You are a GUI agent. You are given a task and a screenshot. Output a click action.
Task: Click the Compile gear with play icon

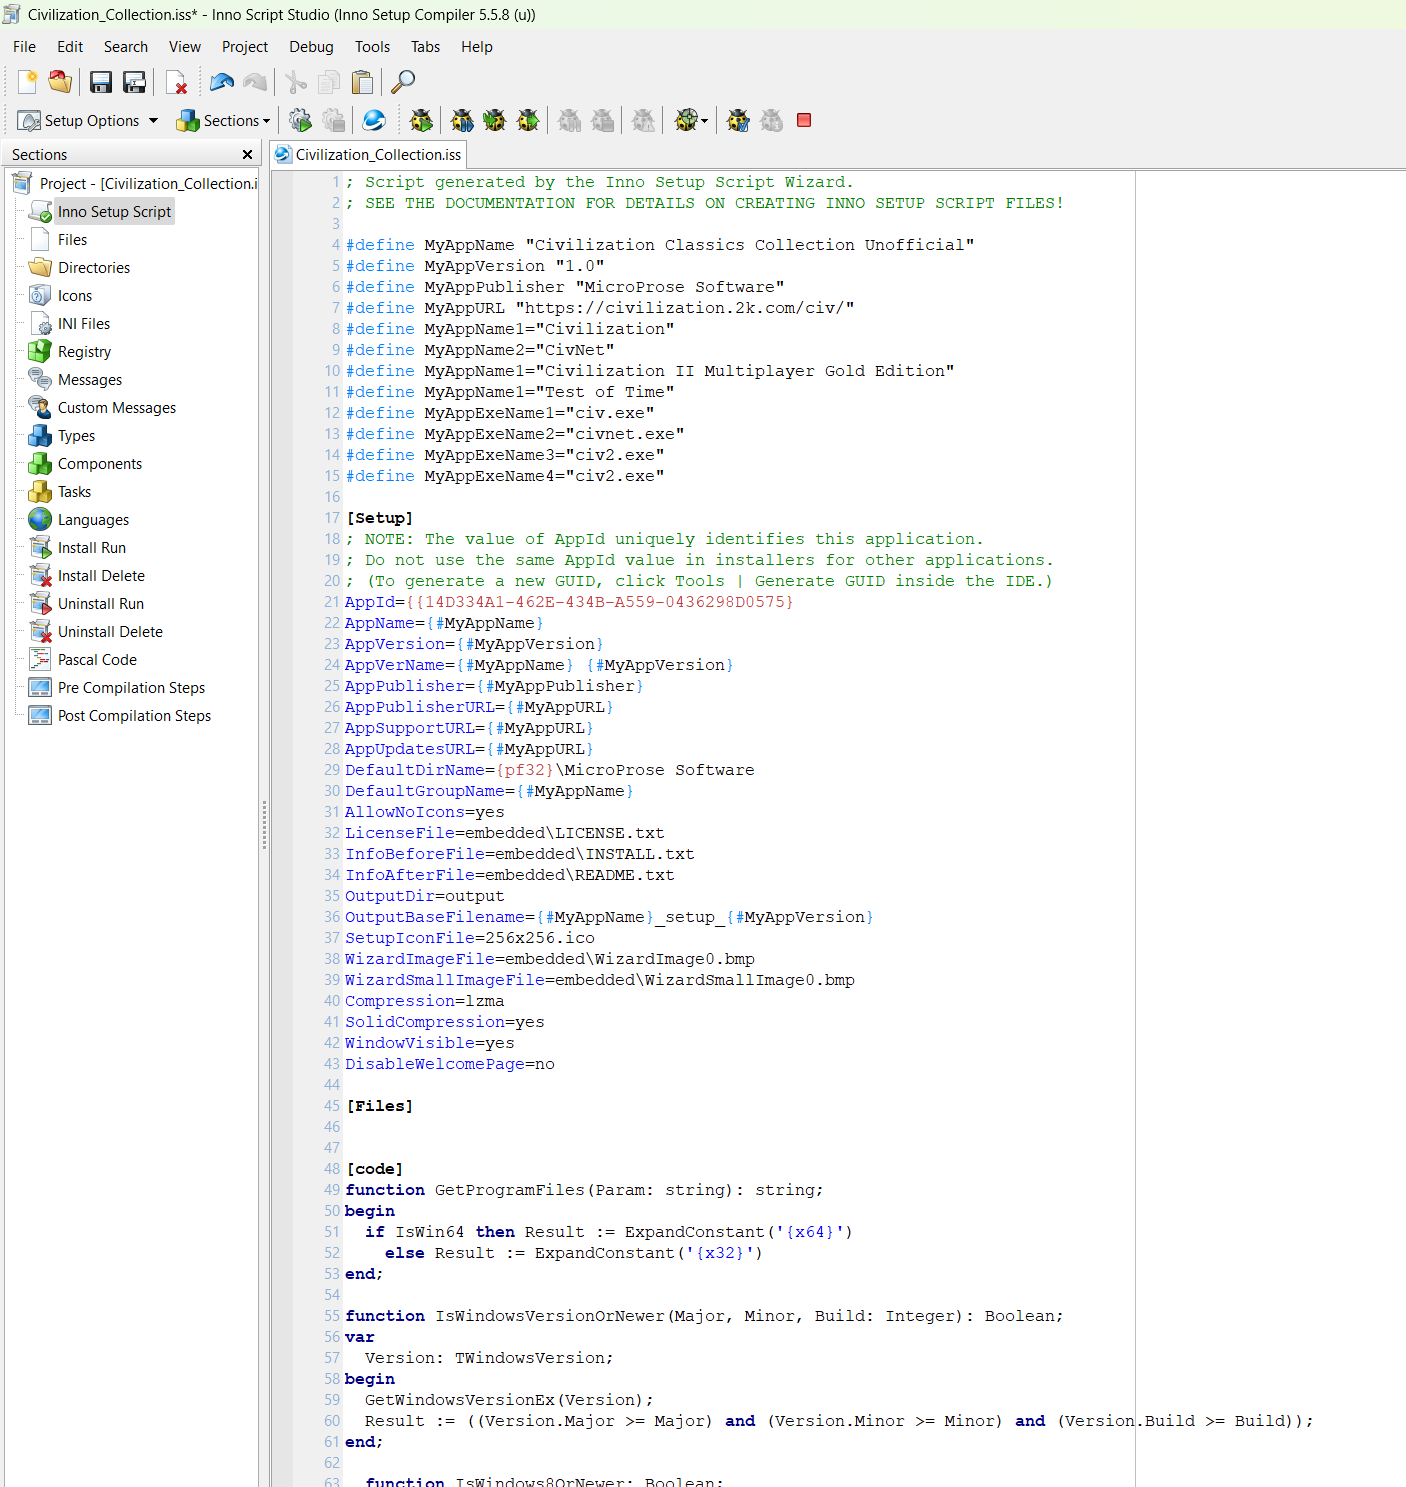300,121
